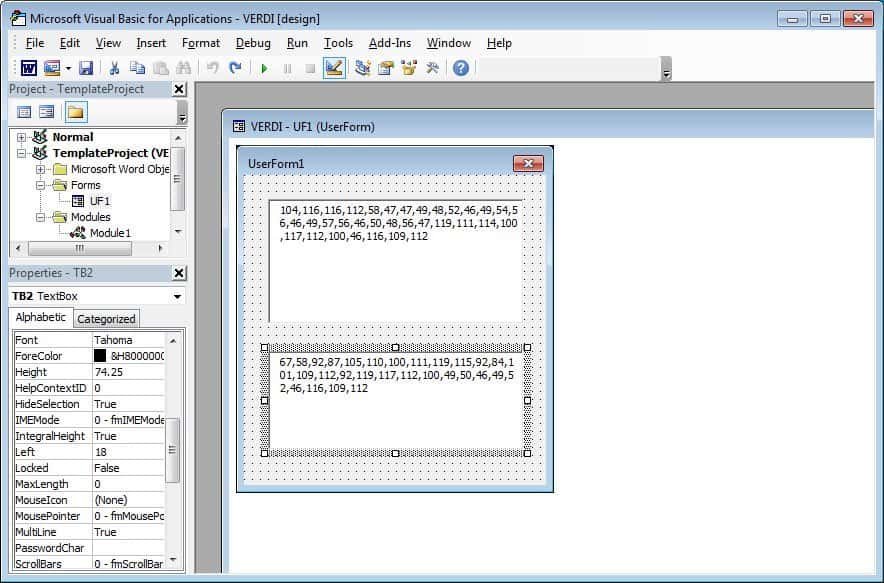
Task: Open the Format menu
Action: [201, 43]
